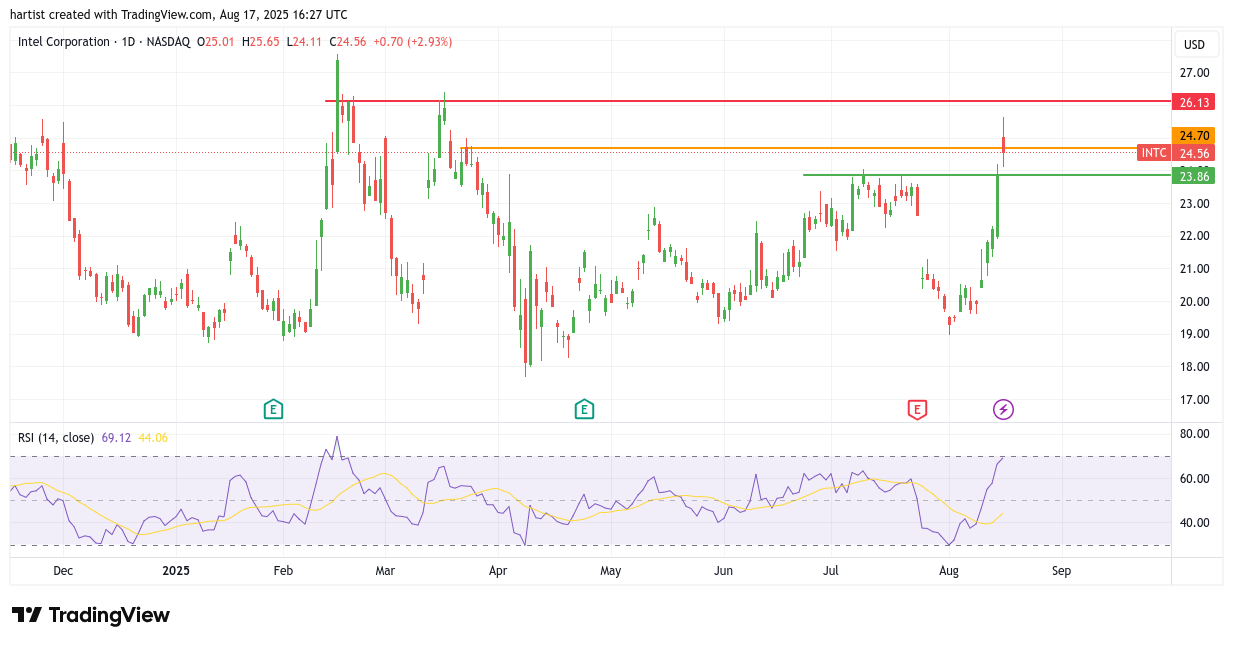
Task: Click the green earnings marker near late April
Action: click(x=584, y=409)
